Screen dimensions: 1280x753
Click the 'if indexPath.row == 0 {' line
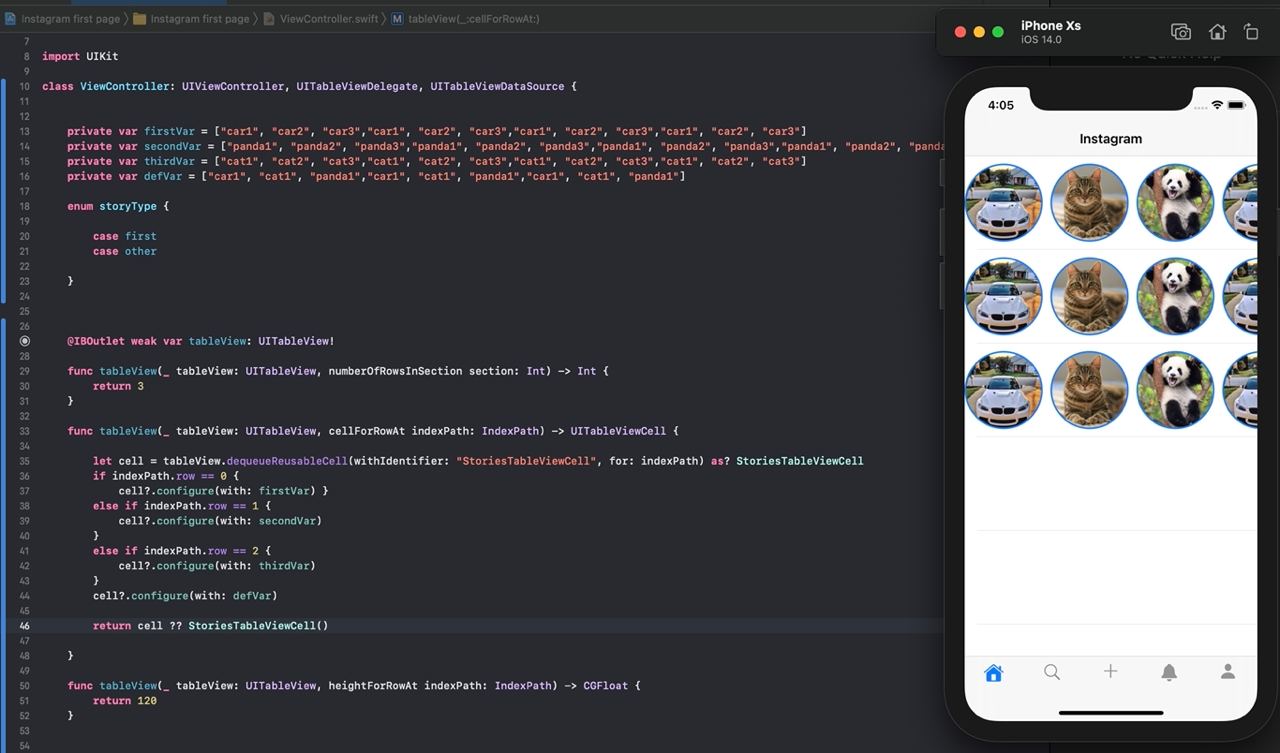[166, 476]
